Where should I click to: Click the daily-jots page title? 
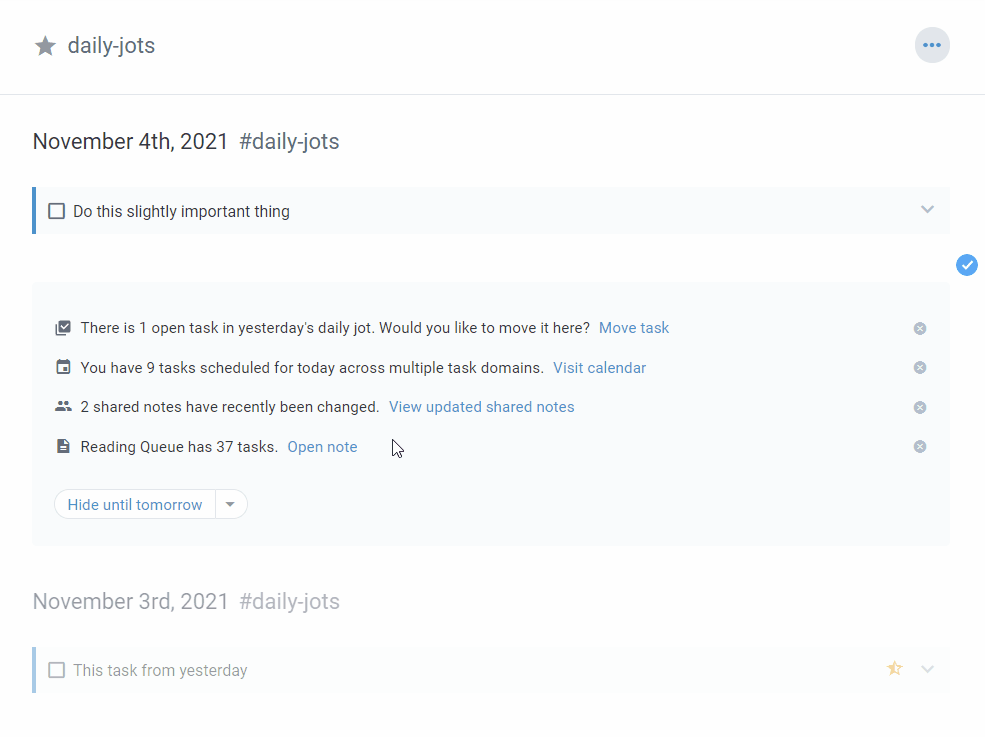[111, 46]
